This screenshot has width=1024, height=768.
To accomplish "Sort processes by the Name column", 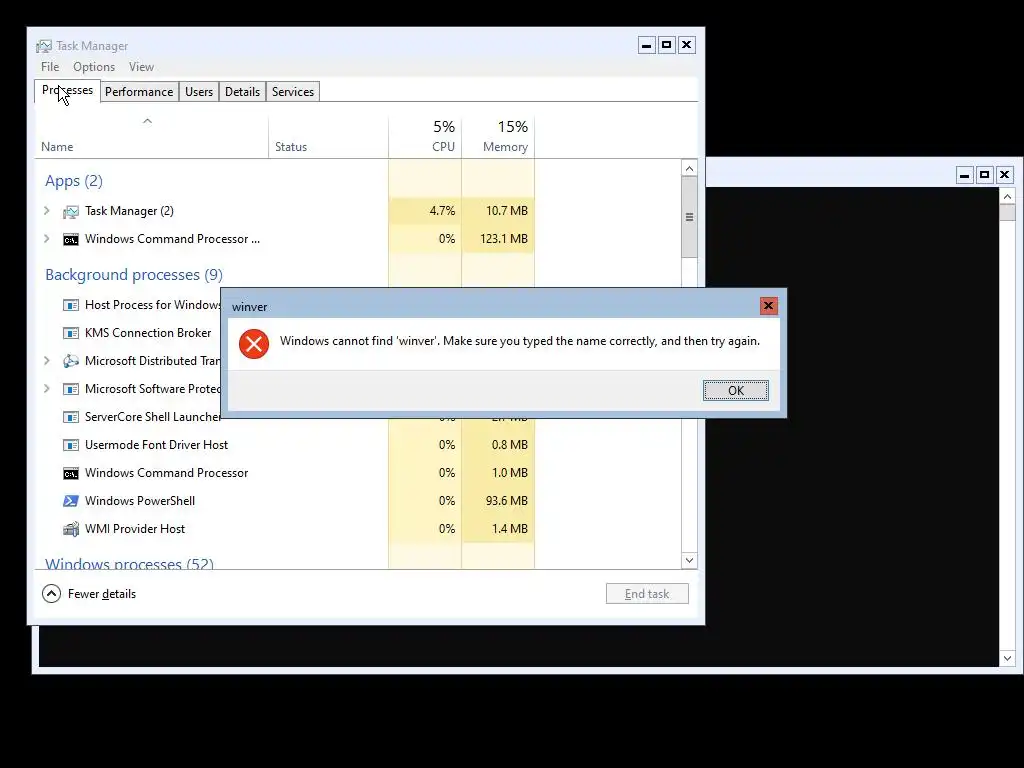I will [x=152, y=138].
